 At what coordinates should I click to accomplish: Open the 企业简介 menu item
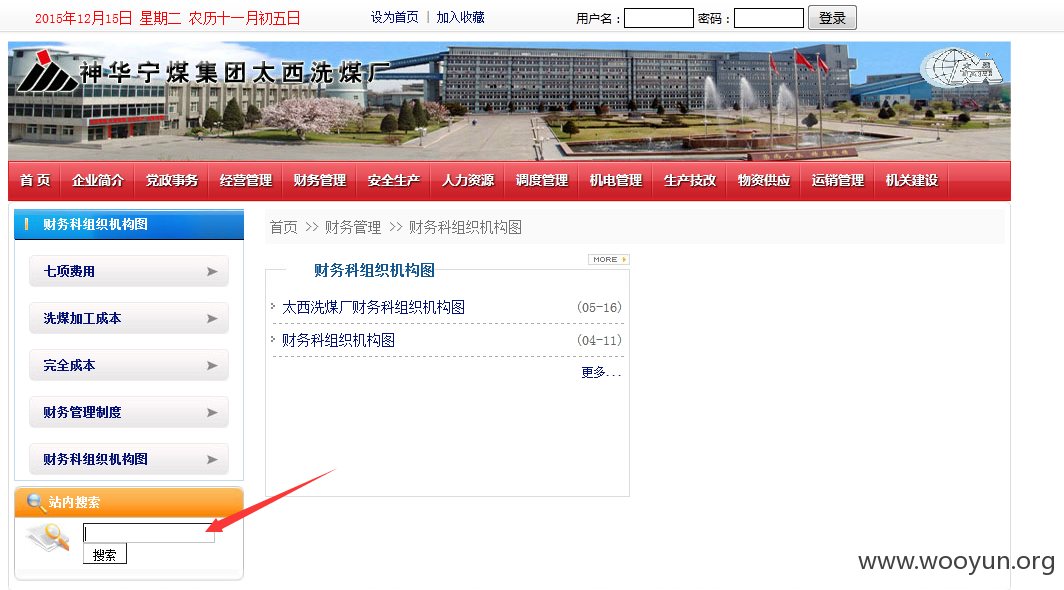(98, 181)
